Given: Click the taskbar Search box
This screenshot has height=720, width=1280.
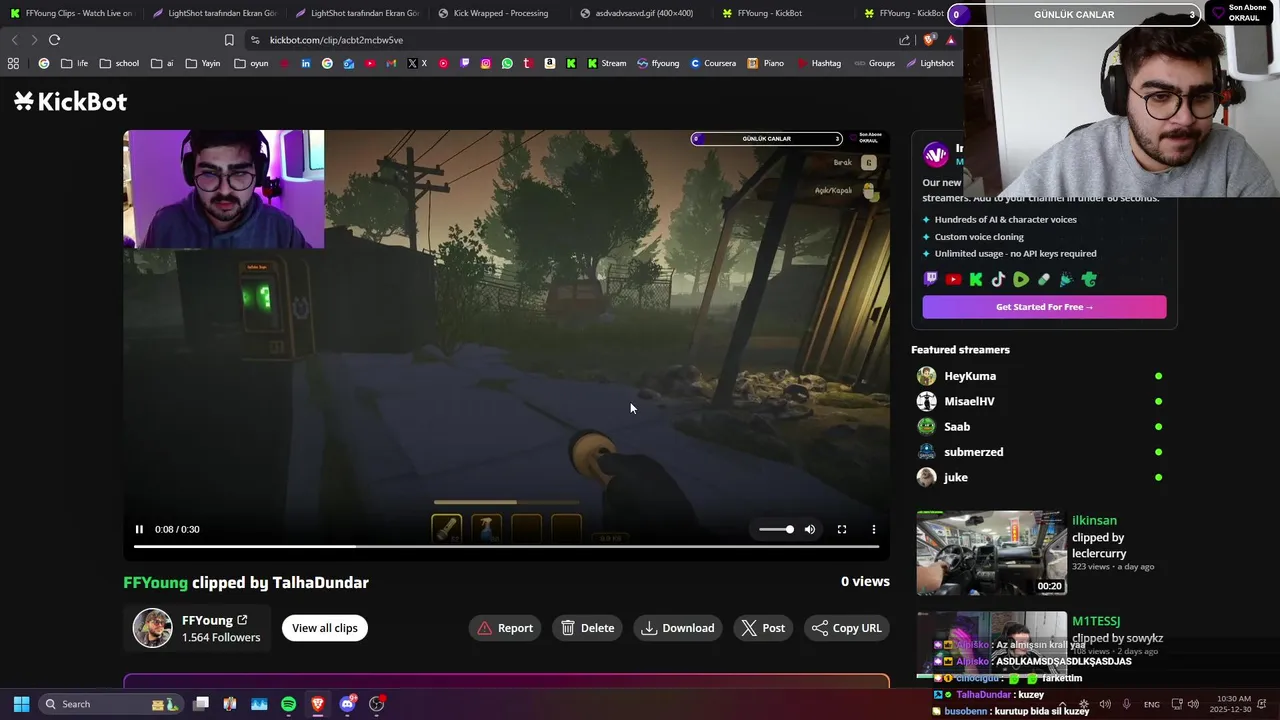Looking at the screenshot, I should pos(111,704).
